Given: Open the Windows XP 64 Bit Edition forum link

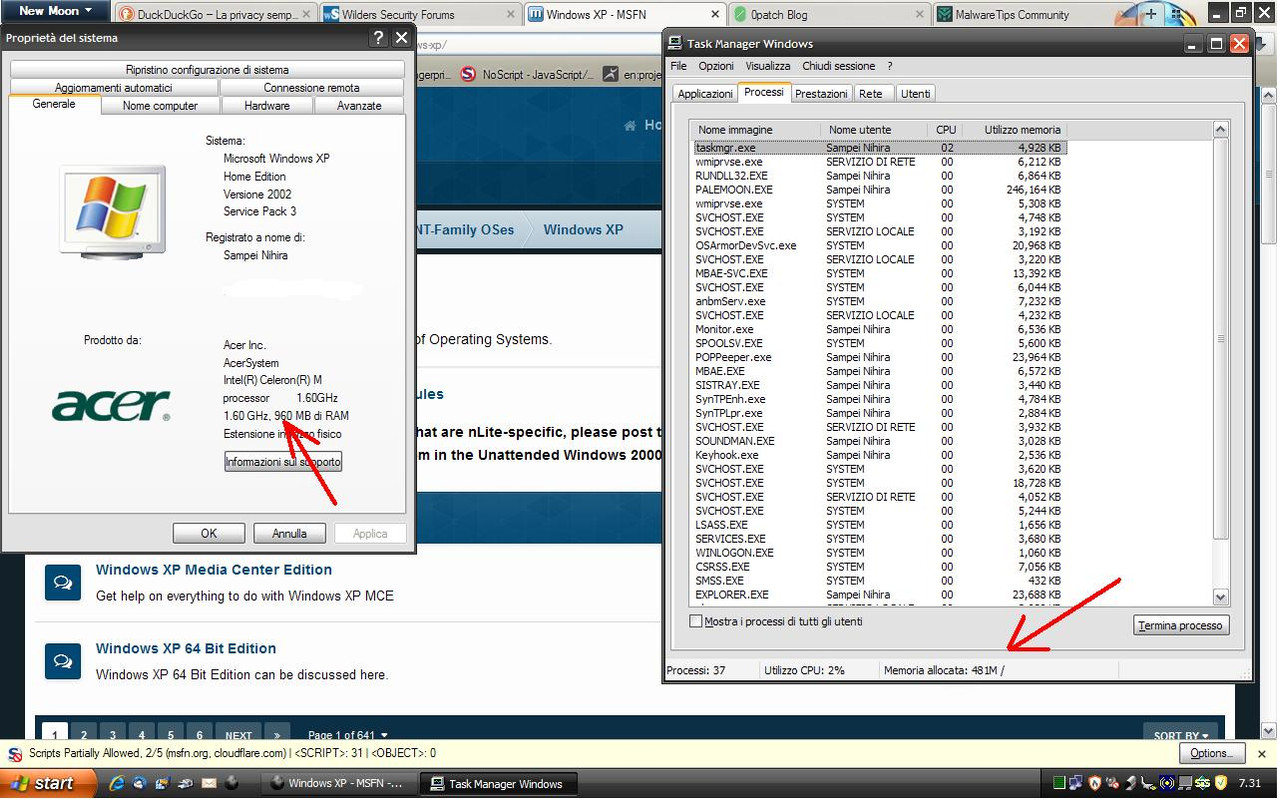Looking at the screenshot, I should 186,648.
